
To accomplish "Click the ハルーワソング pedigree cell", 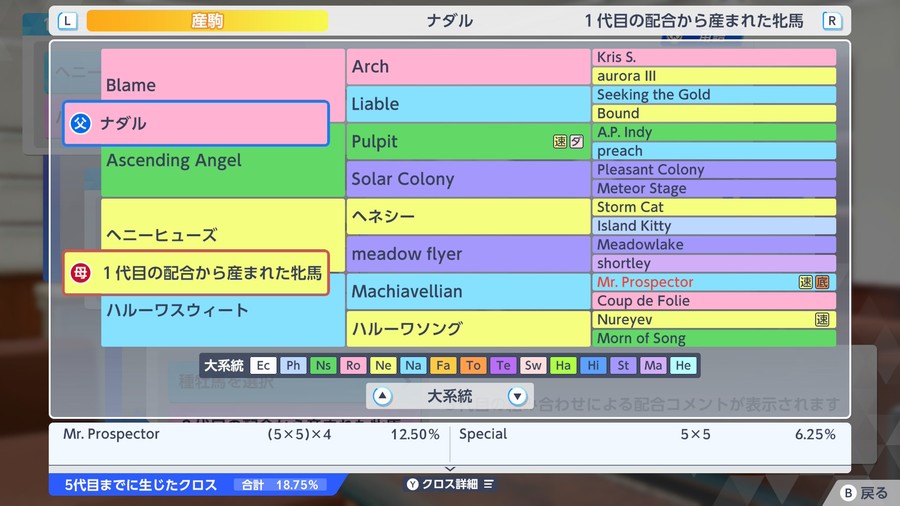I will [468, 329].
